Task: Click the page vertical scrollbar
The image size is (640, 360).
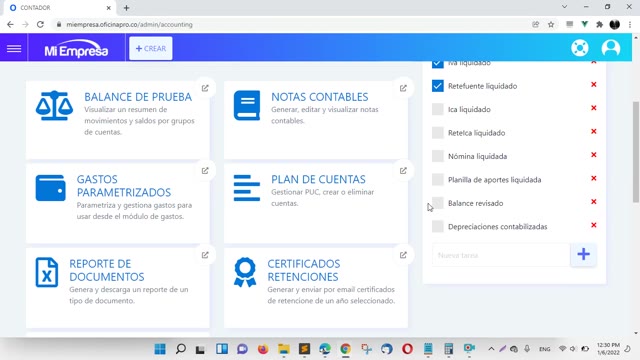Action: pyautogui.click(x=636, y=151)
